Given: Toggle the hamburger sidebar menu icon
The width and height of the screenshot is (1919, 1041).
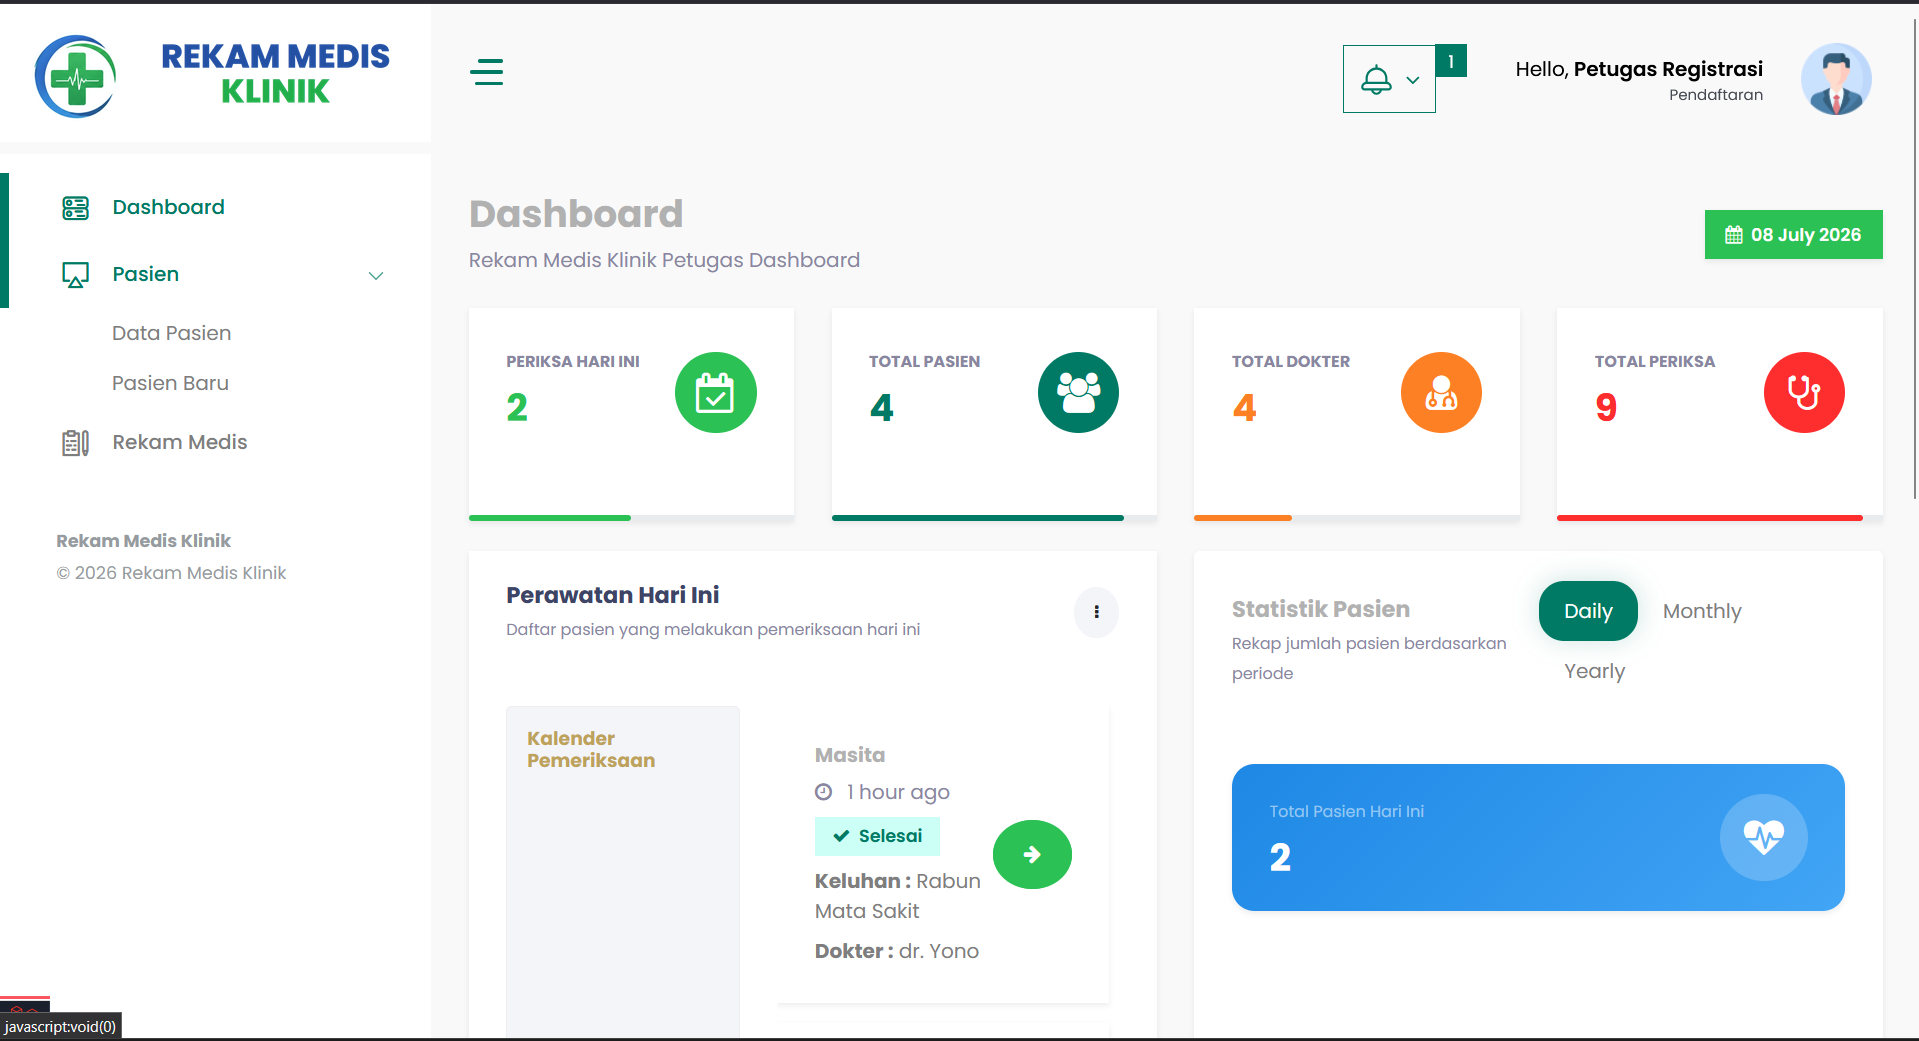Looking at the screenshot, I should coord(487,72).
